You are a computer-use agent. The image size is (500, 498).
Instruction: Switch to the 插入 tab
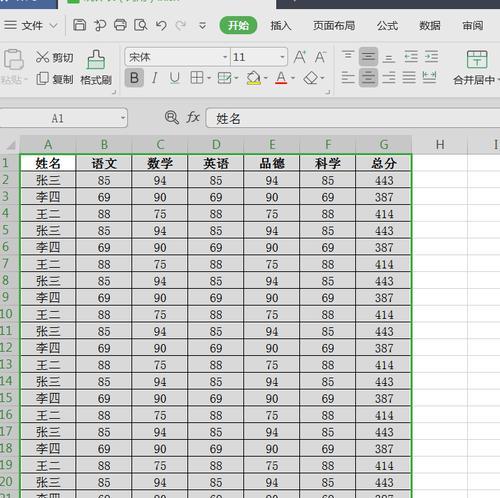(281, 25)
